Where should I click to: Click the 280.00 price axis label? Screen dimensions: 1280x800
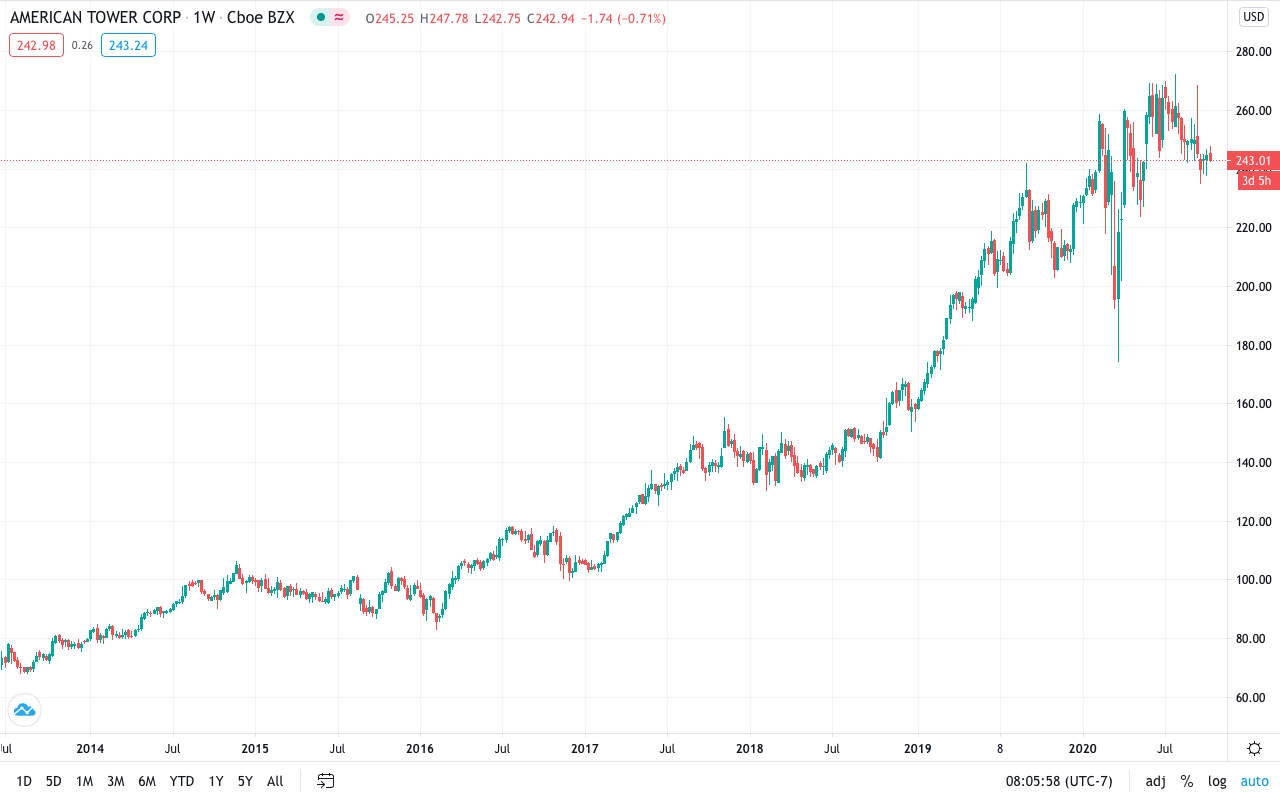[1252, 52]
